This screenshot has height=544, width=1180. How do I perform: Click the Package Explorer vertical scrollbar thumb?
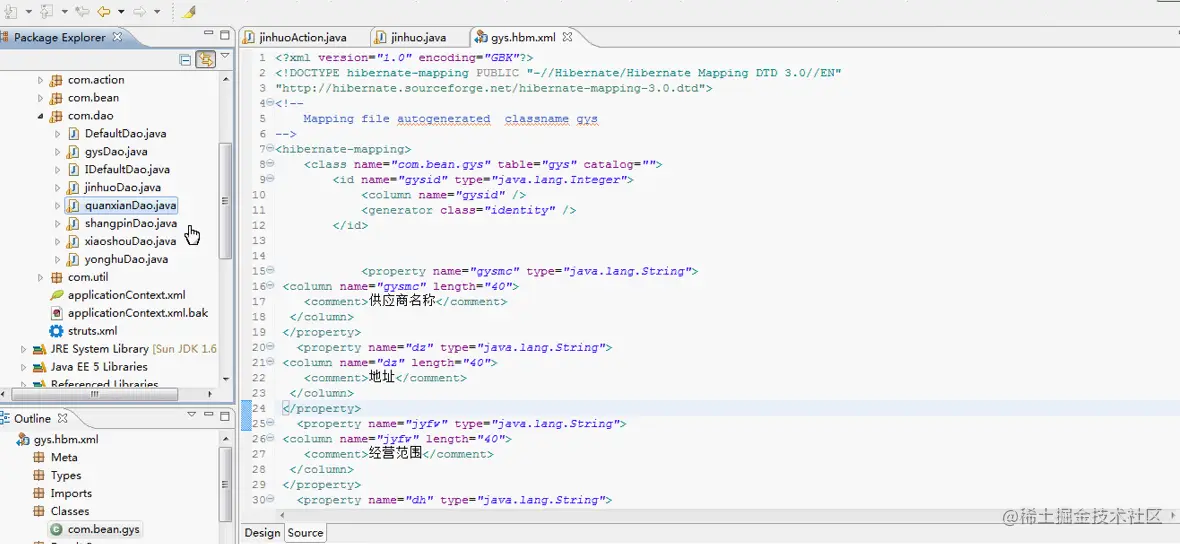click(224, 201)
